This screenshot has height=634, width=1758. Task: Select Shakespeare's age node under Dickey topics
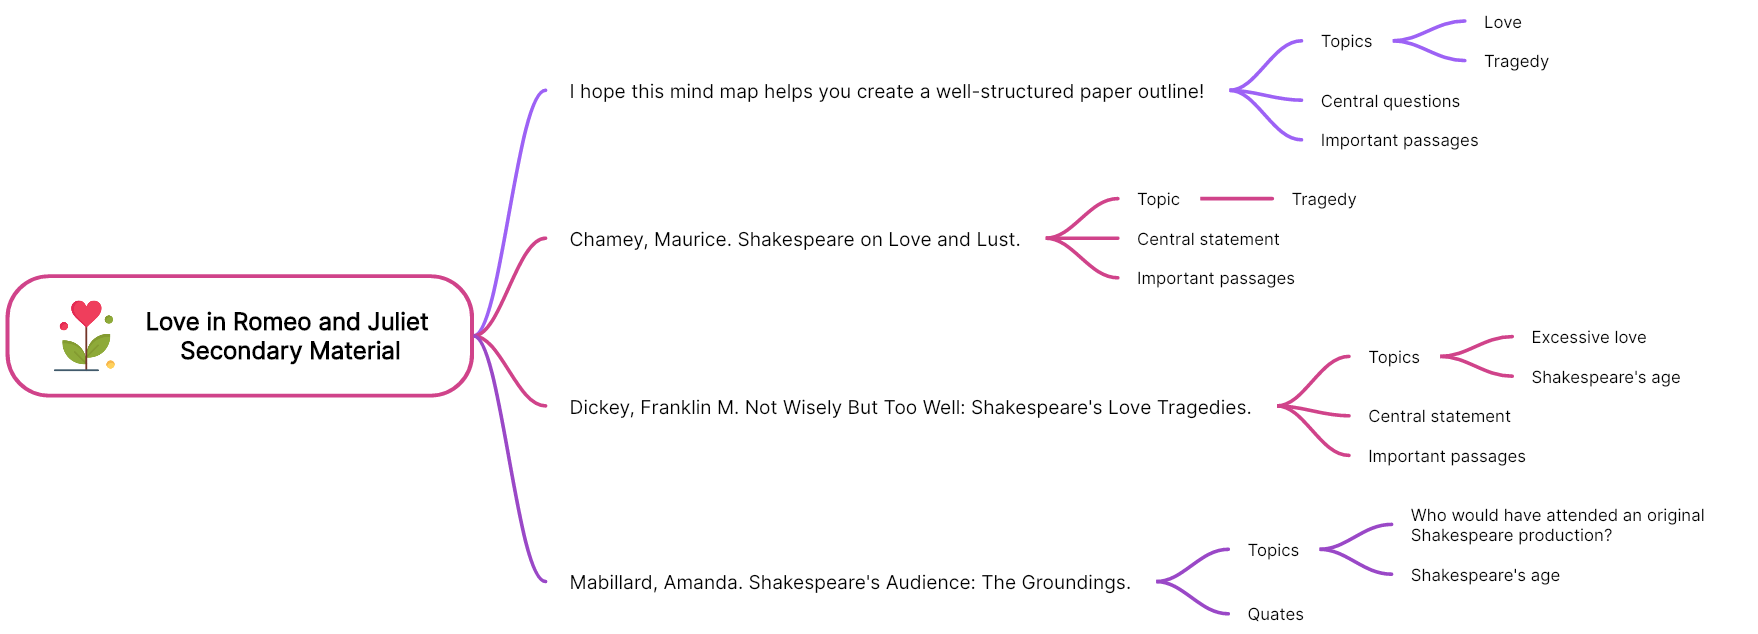(x=1605, y=377)
